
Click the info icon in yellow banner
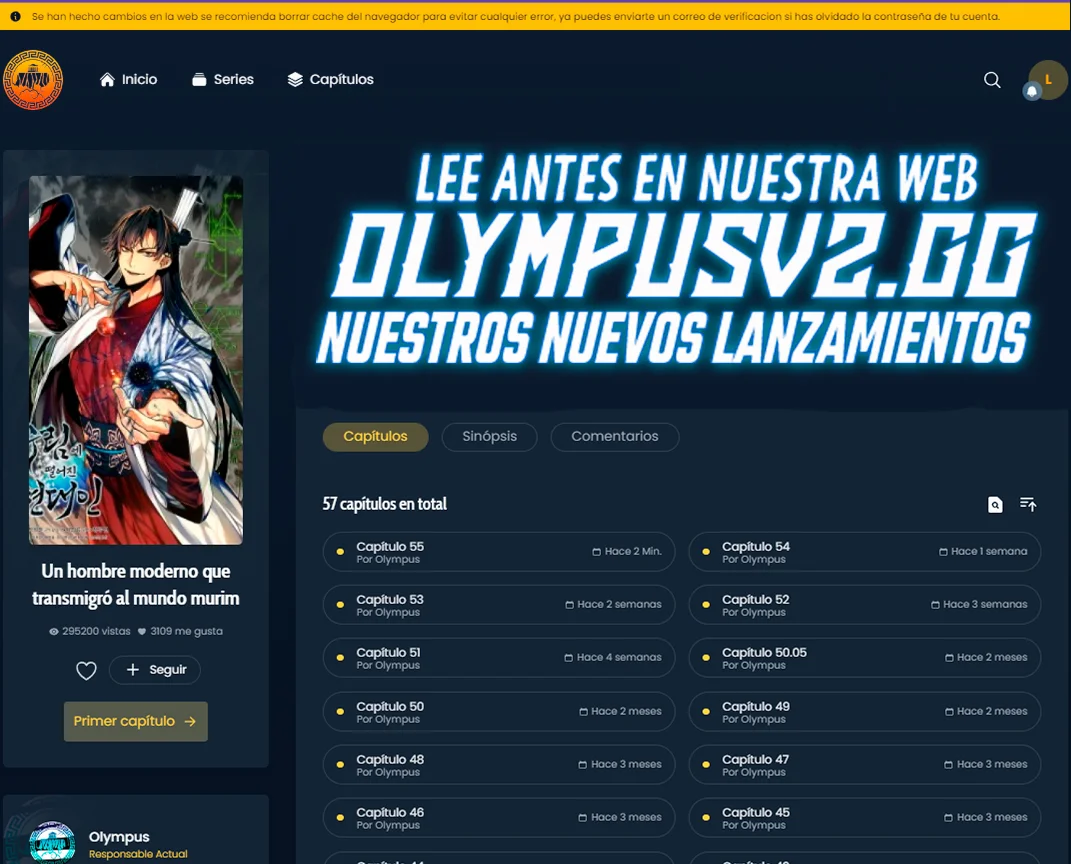[15, 17]
